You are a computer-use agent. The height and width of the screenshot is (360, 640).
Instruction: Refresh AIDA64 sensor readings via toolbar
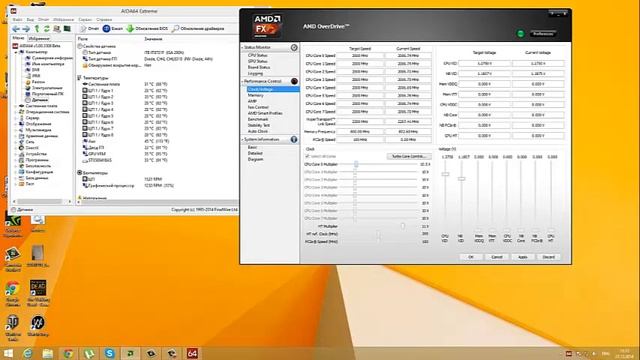pos(47,29)
